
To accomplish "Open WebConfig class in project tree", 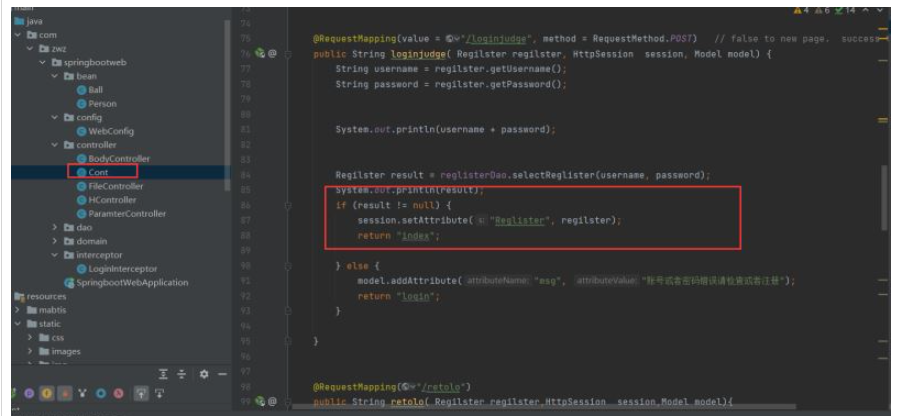I will point(105,131).
